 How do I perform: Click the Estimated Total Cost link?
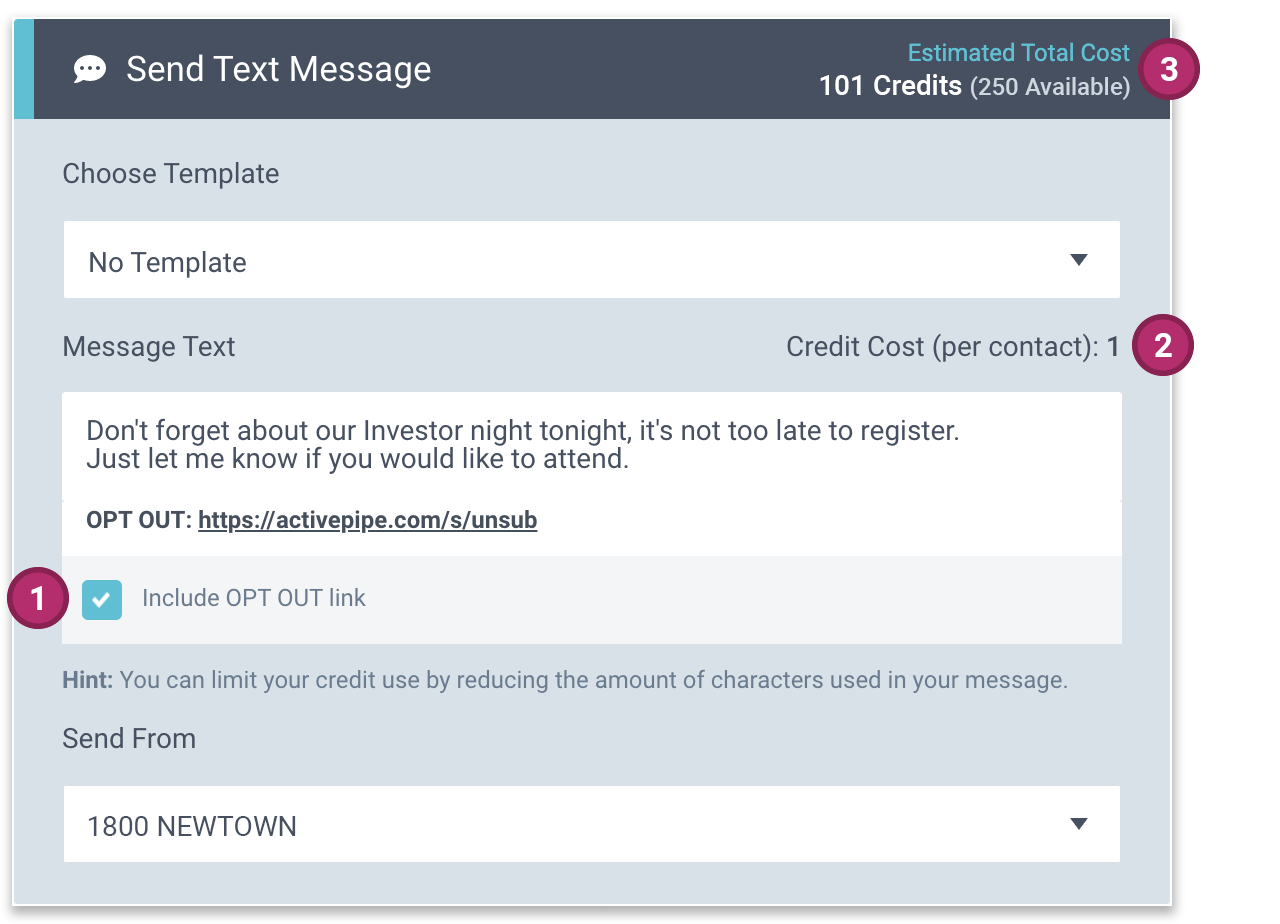pyautogui.click(x=1018, y=52)
